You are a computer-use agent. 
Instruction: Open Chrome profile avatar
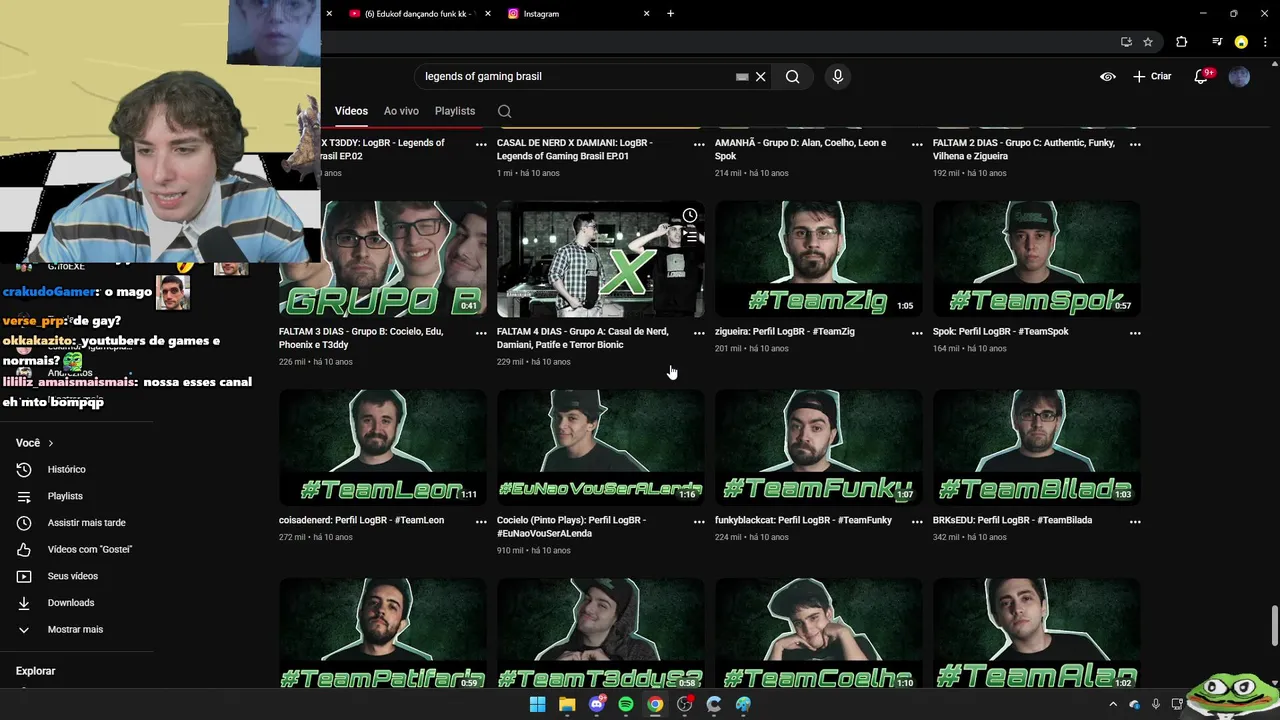1241,42
